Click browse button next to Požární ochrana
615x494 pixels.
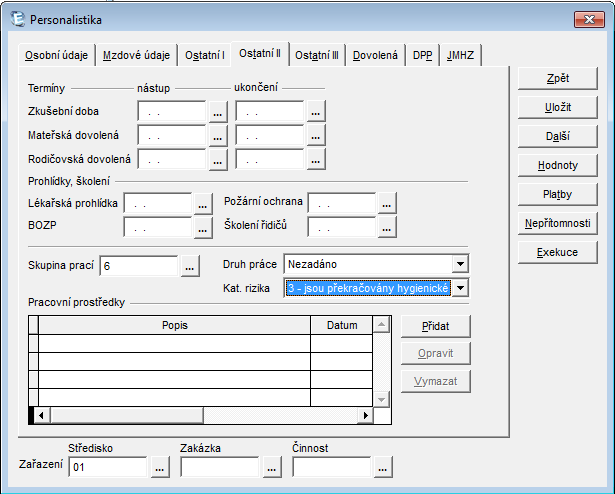point(387,203)
